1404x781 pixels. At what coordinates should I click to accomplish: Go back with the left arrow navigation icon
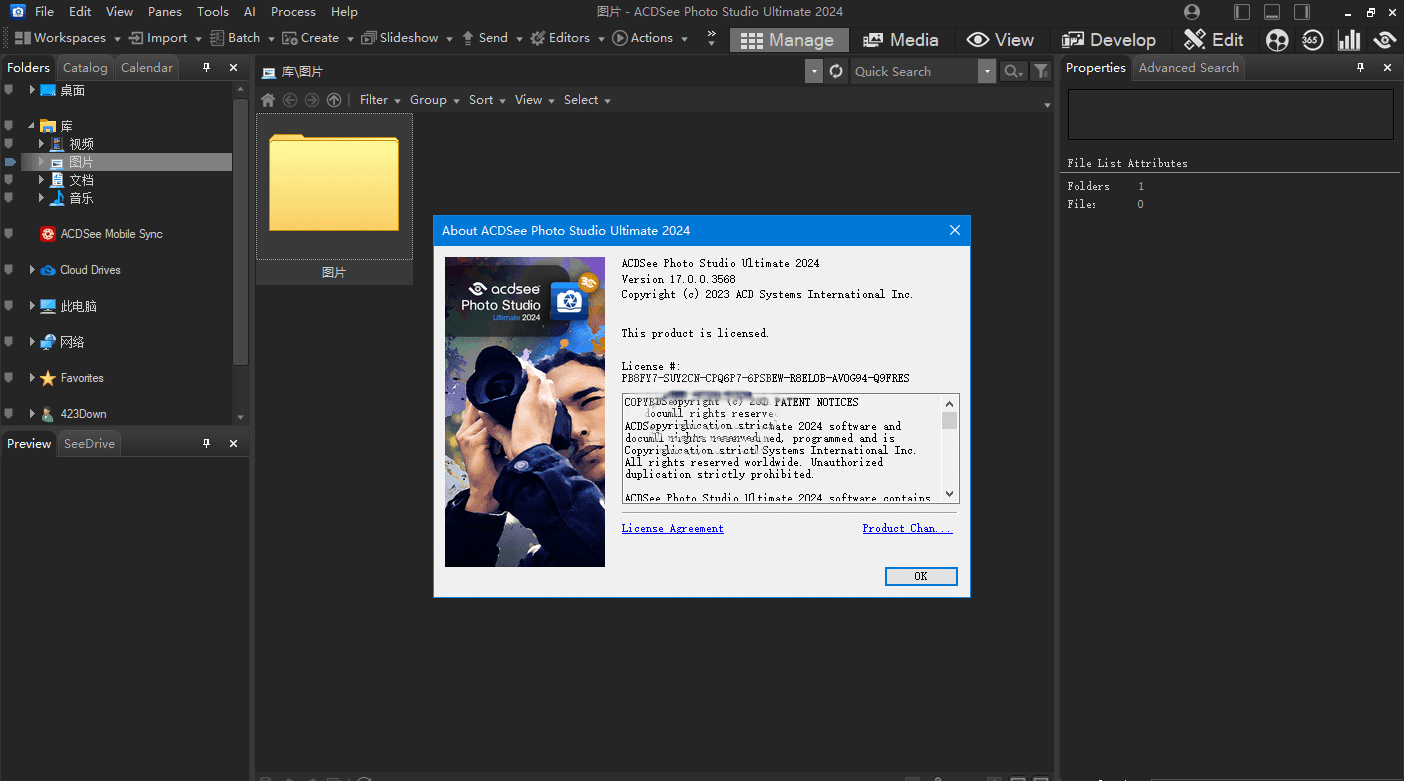pos(290,100)
